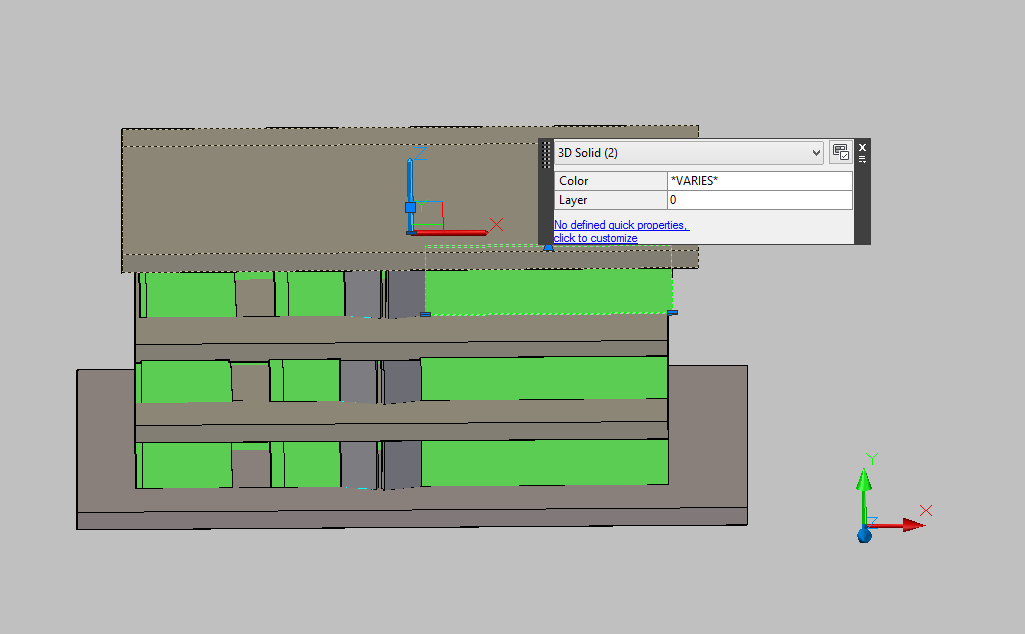This screenshot has height=634, width=1025.
Task: Open the Quick Properties options menu icon
Action: [862, 159]
